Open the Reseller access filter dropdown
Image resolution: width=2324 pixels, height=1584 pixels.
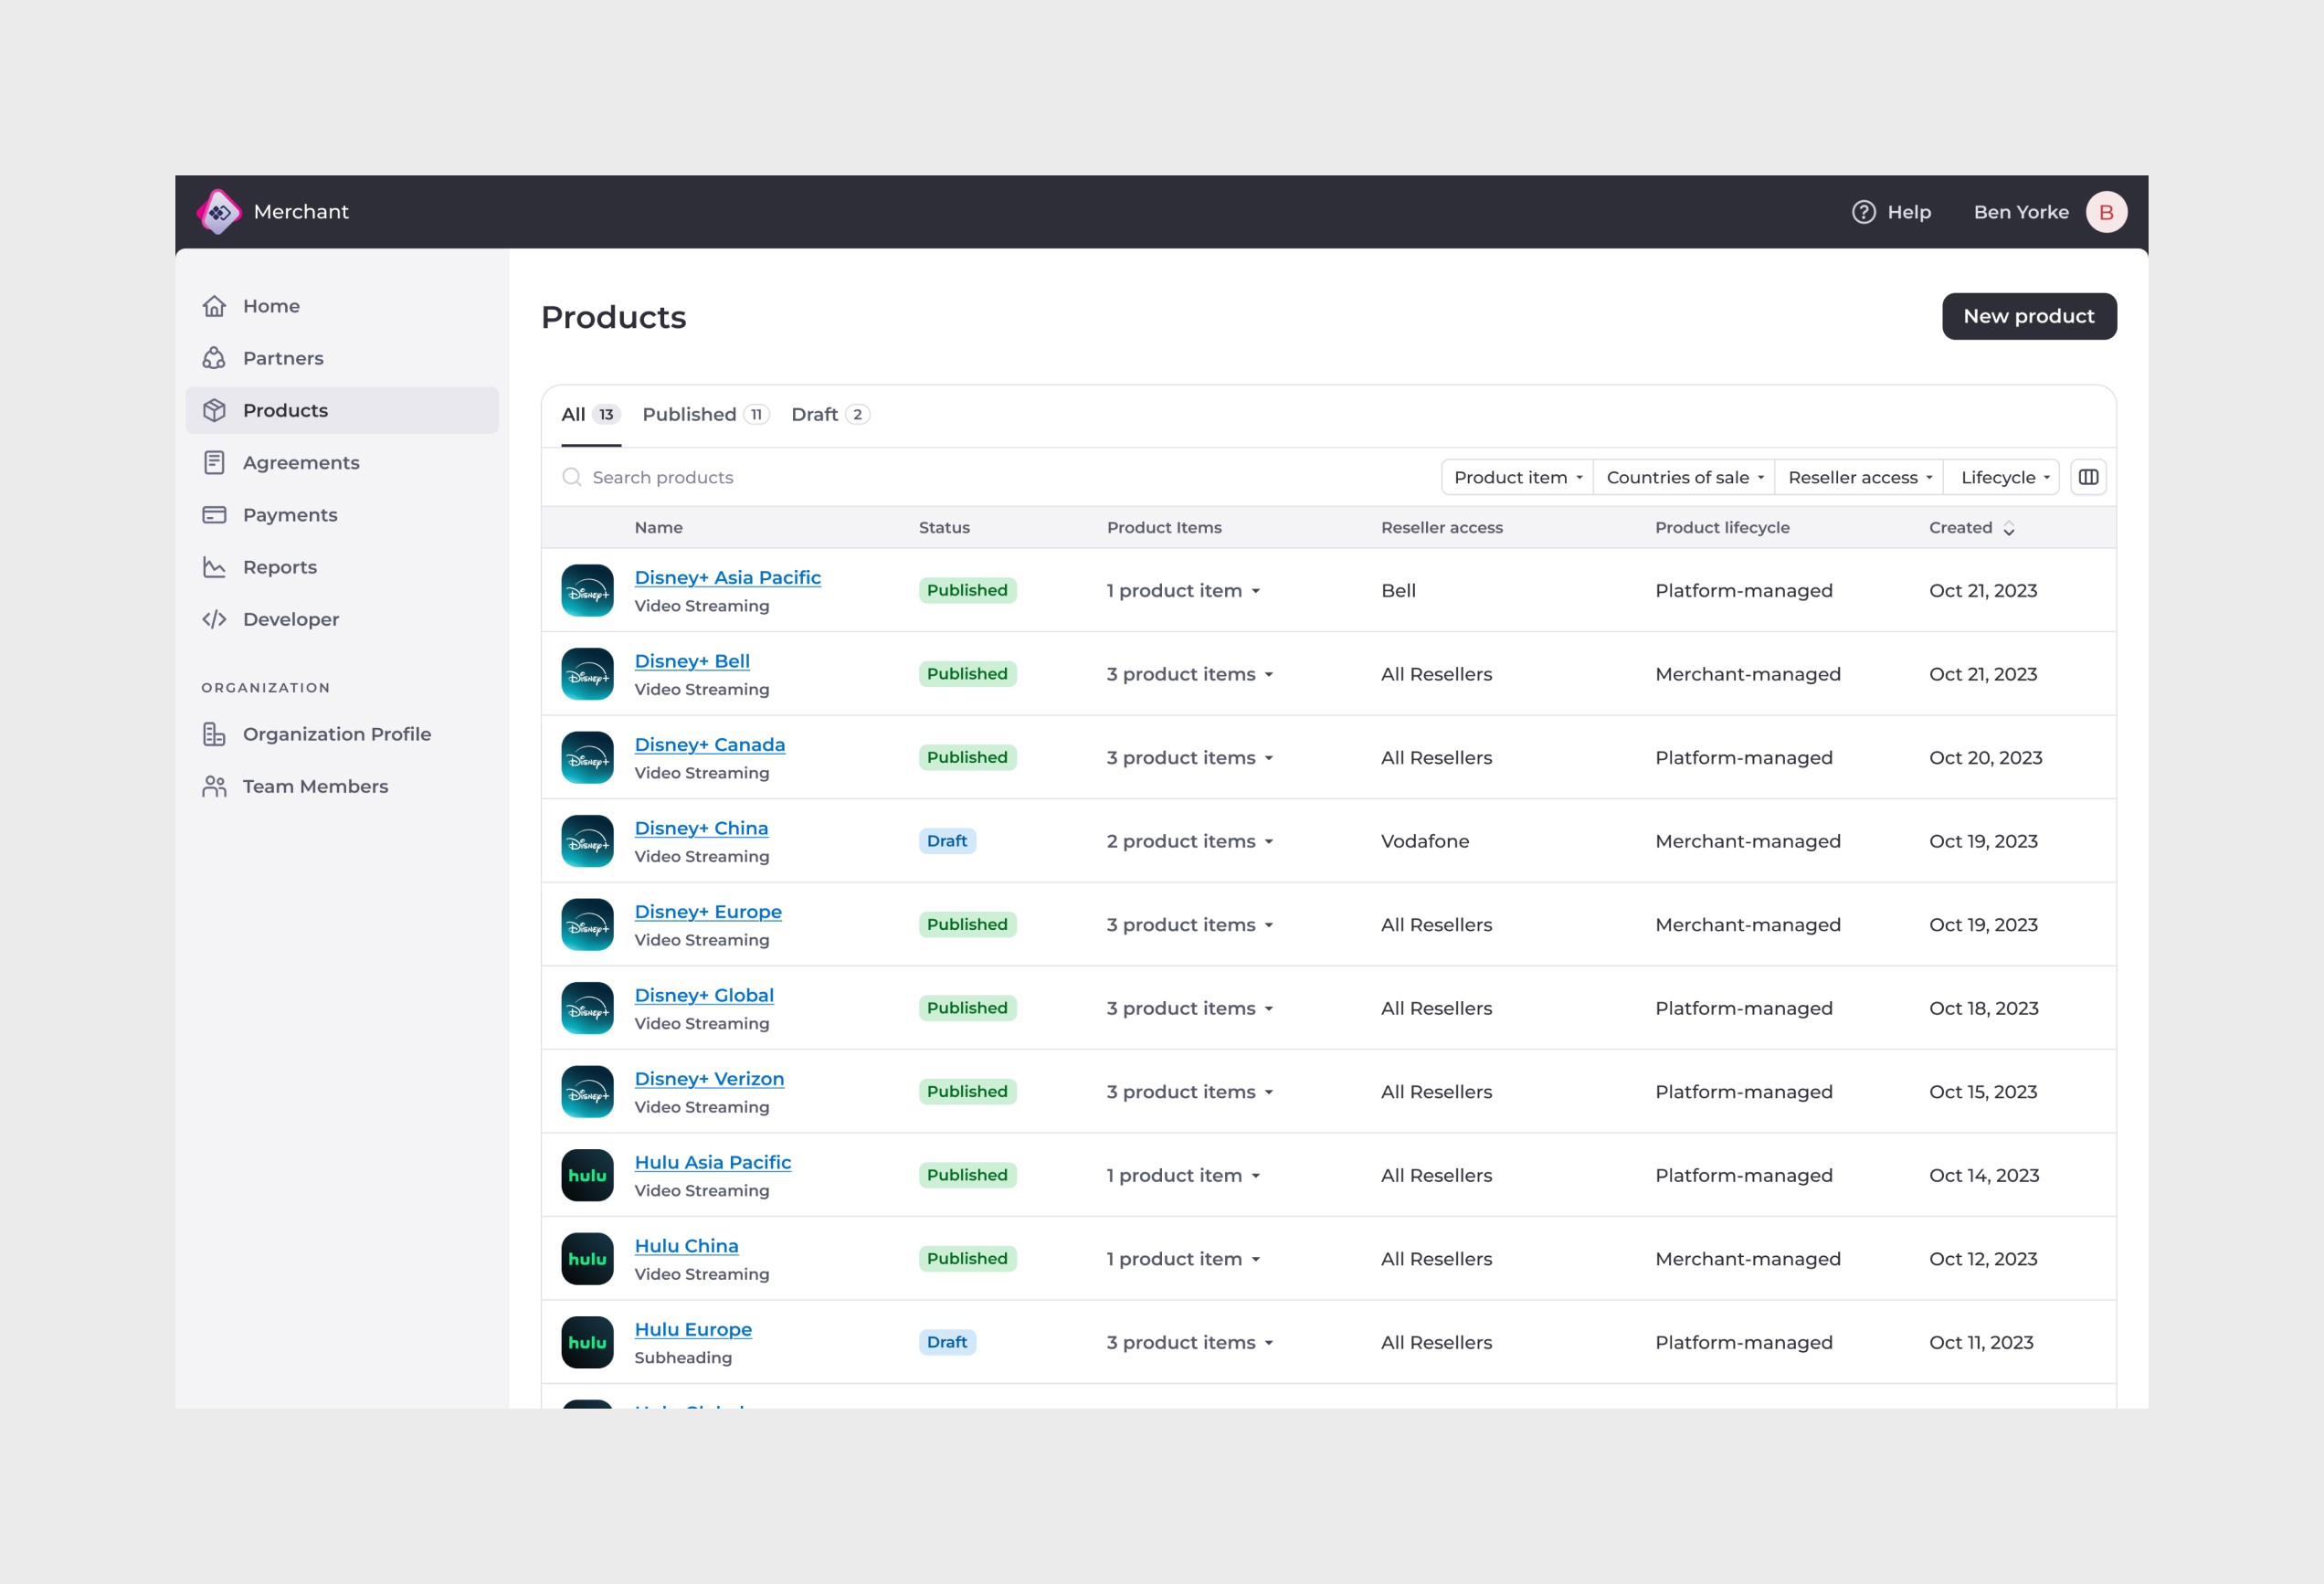click(x=1859, y=477)
